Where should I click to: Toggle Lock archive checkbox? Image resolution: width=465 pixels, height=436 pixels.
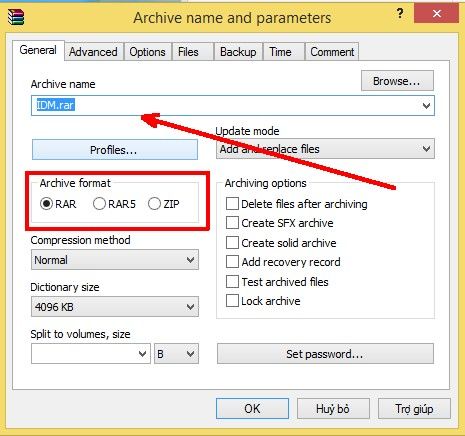coord(232,301)
